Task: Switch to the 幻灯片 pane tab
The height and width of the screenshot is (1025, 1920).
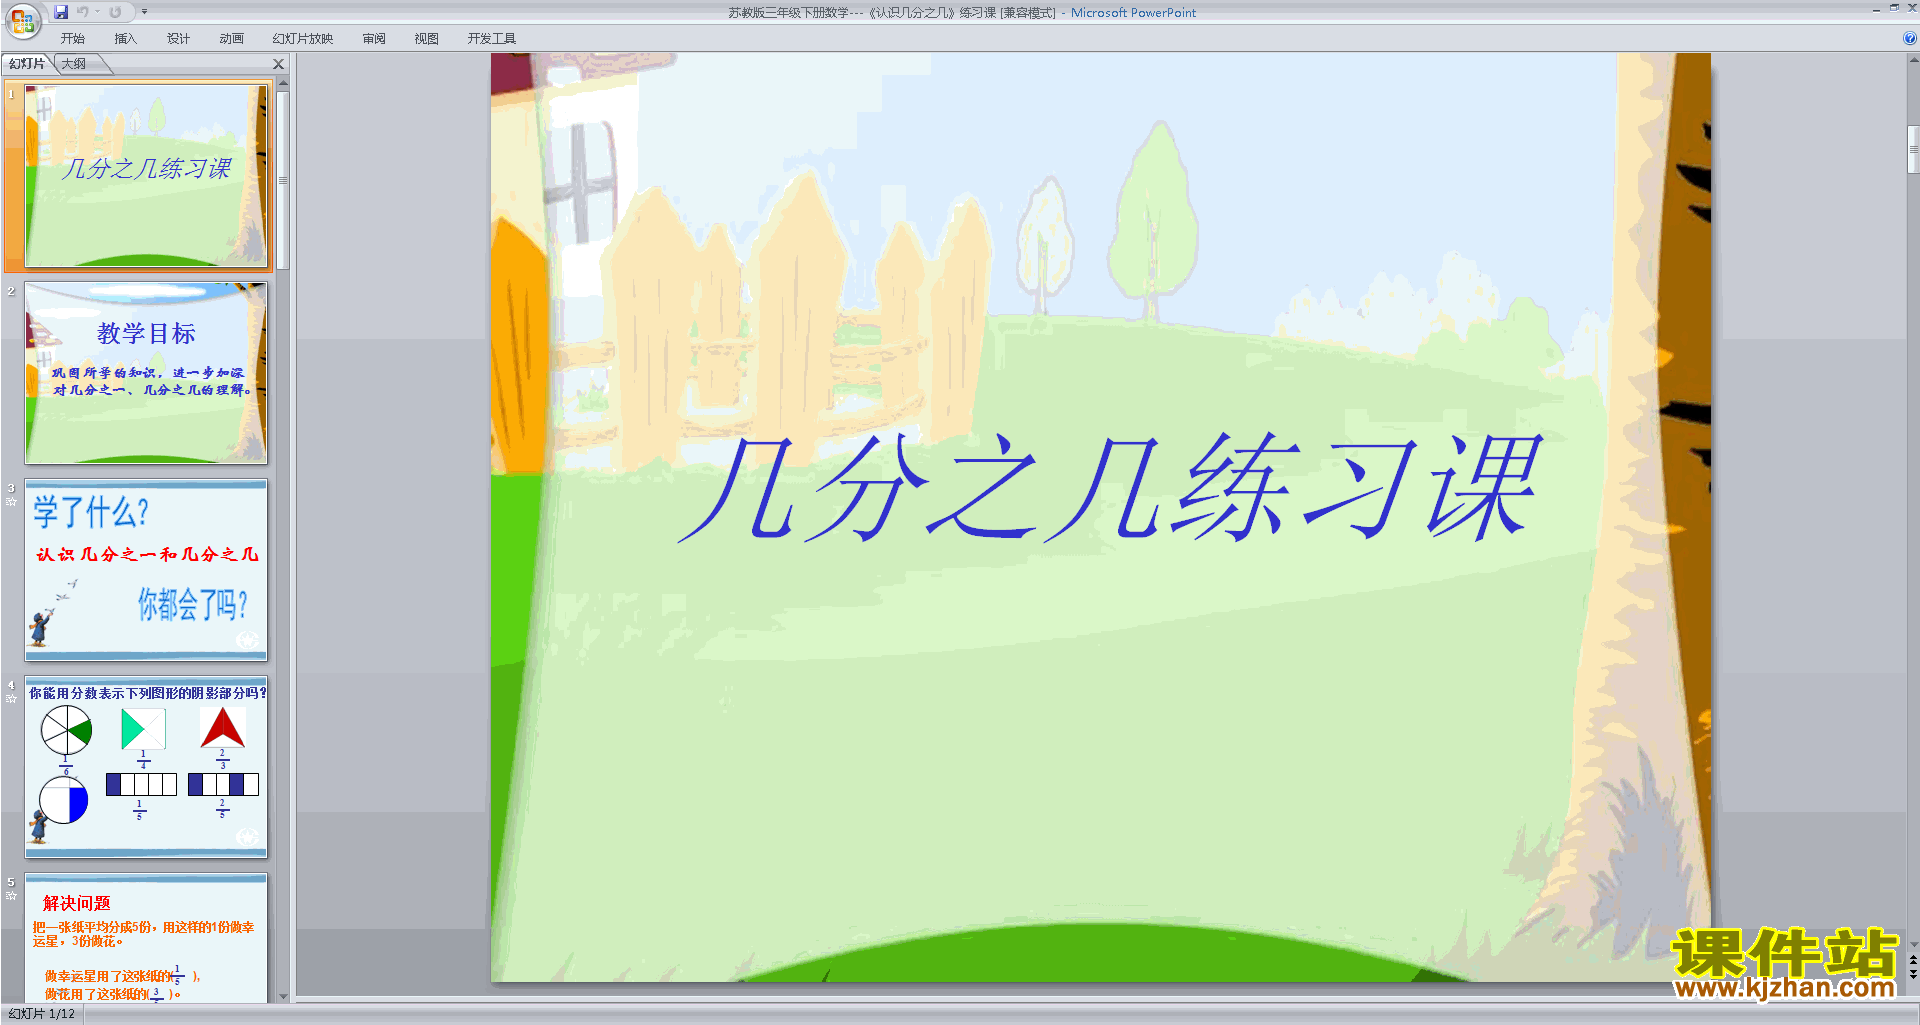Action: 27,64
